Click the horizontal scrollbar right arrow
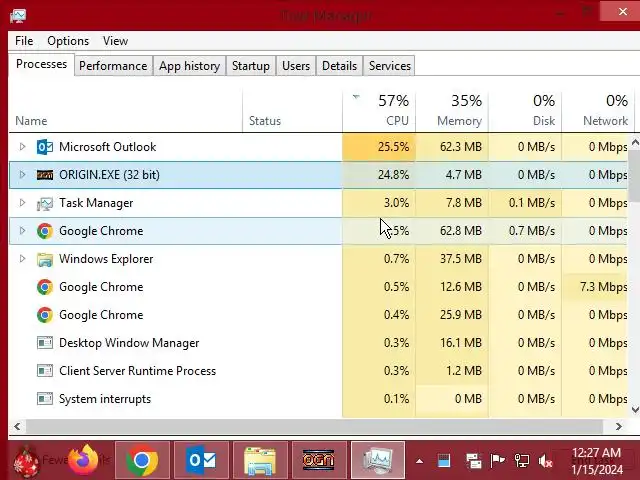The image size is (640, 480). [x=619, y=427]
